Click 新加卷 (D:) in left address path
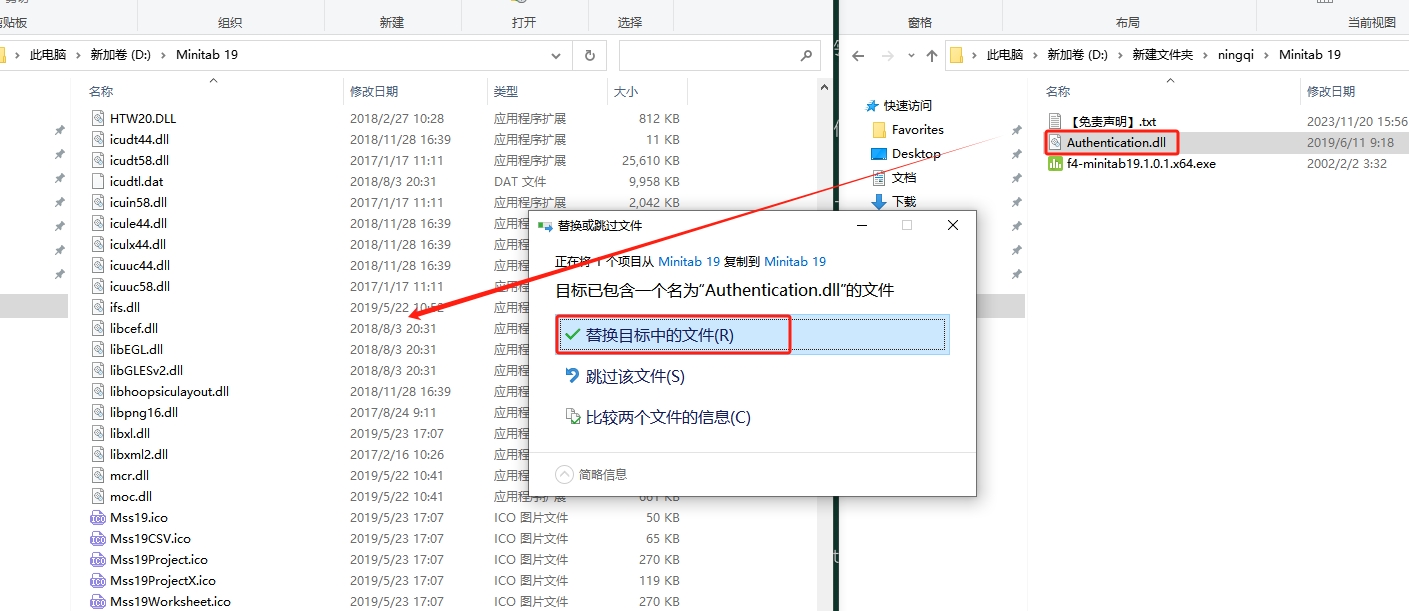The height and width of the screenshot is (611, 1409). [x=120, y=55]
